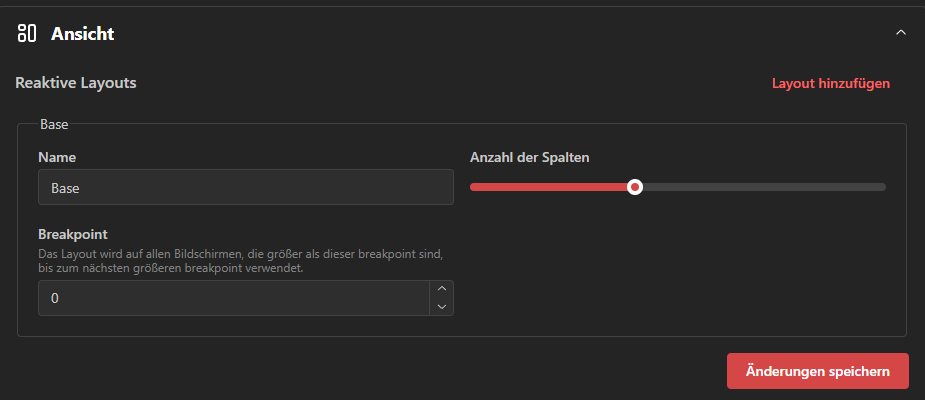Add a new layout via Layout hinzufügen
925x400 pixels.
pos(830,83)
